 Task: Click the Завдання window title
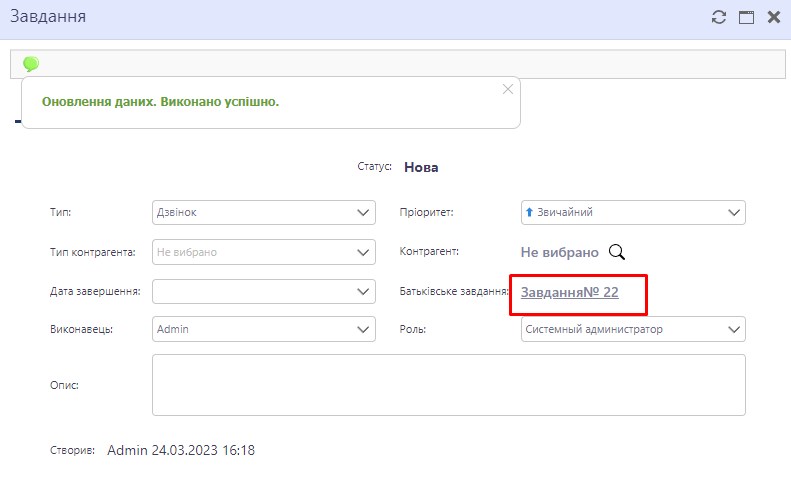[47, 17]
